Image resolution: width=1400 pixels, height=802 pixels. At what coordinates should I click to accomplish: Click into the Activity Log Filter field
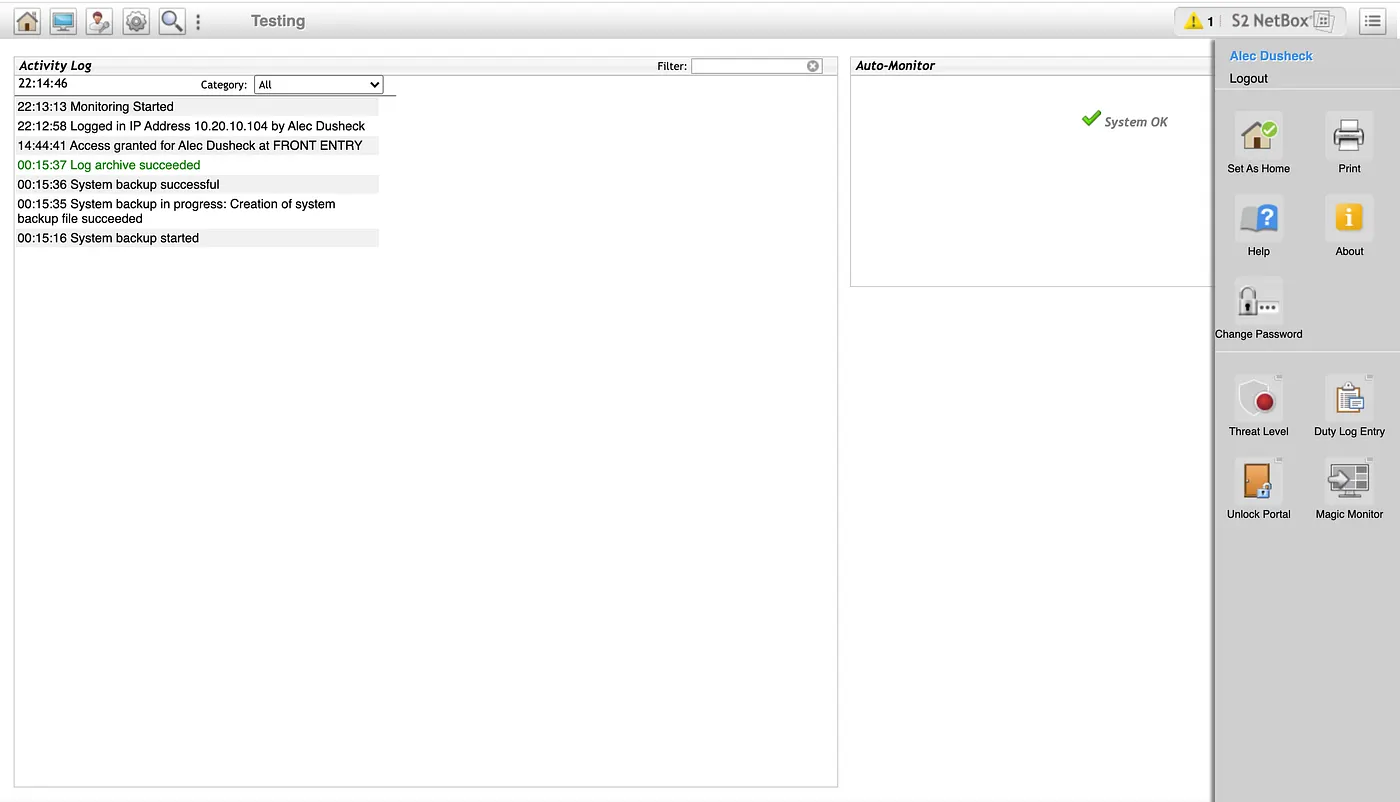point(748,66)
